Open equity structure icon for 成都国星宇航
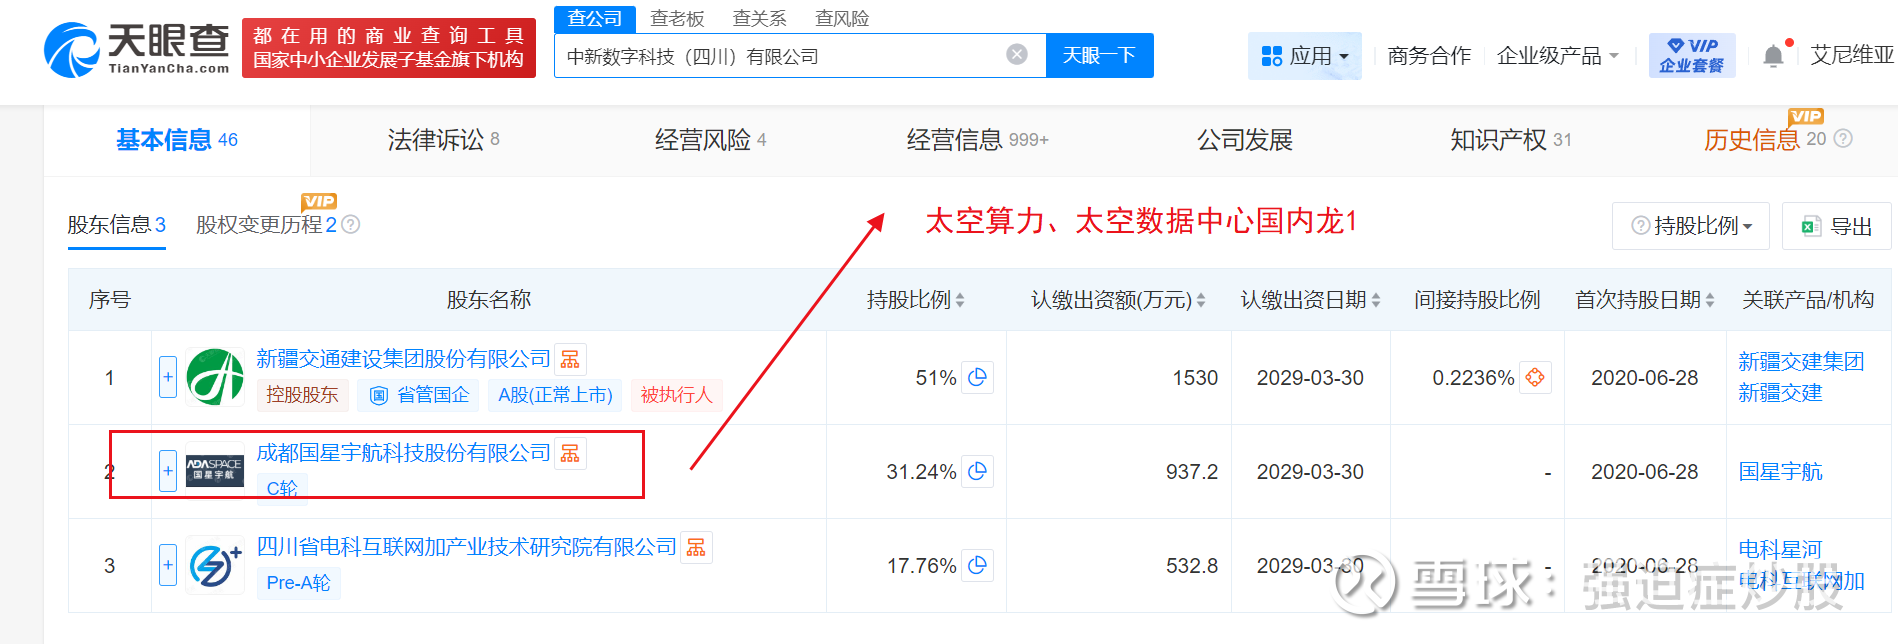 [570, 453]
